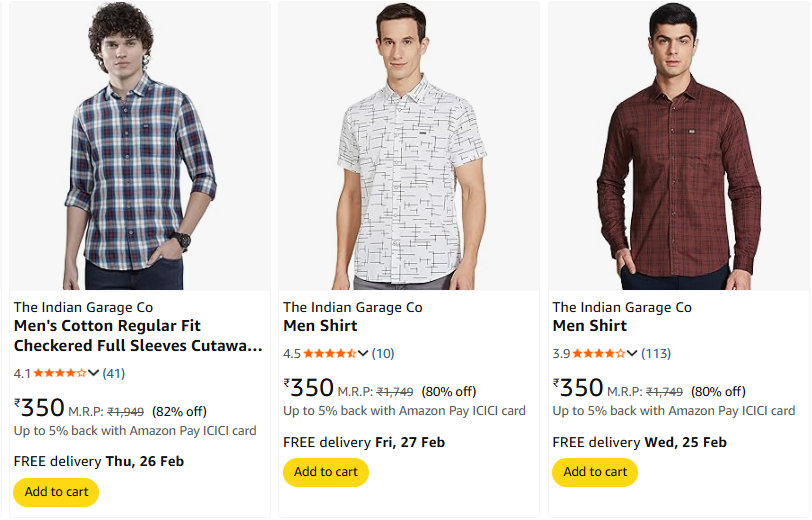Open maroon shirt product image

tap(677, 146)
